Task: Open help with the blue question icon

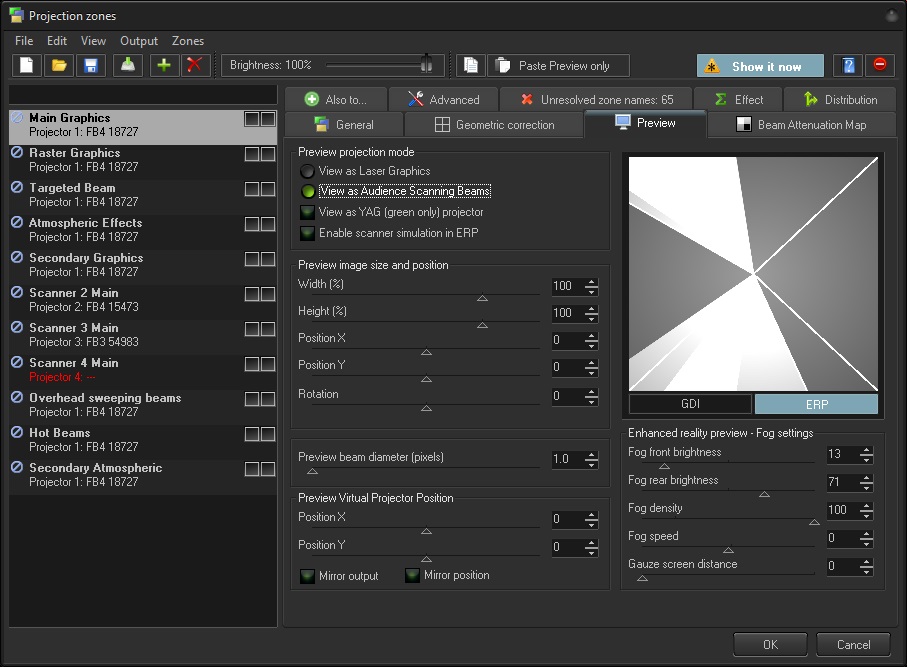Action: click(848, 66)
